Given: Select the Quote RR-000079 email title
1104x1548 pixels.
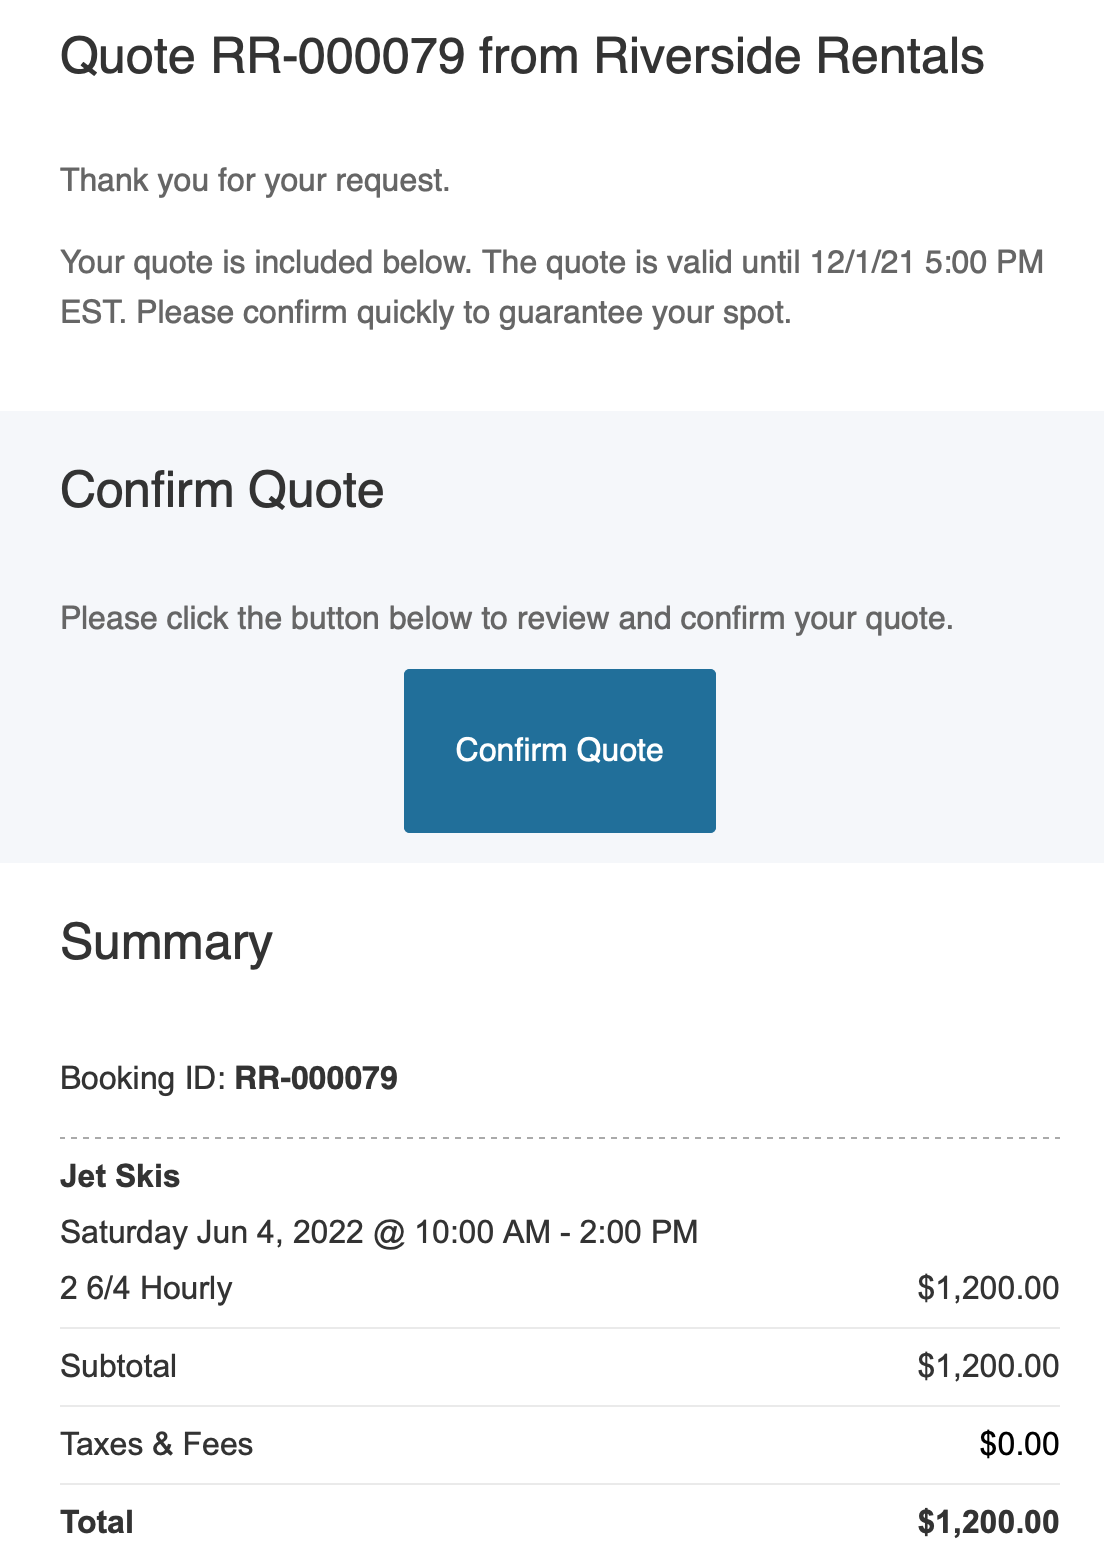Looking at the screenshot, I should 522,56.
